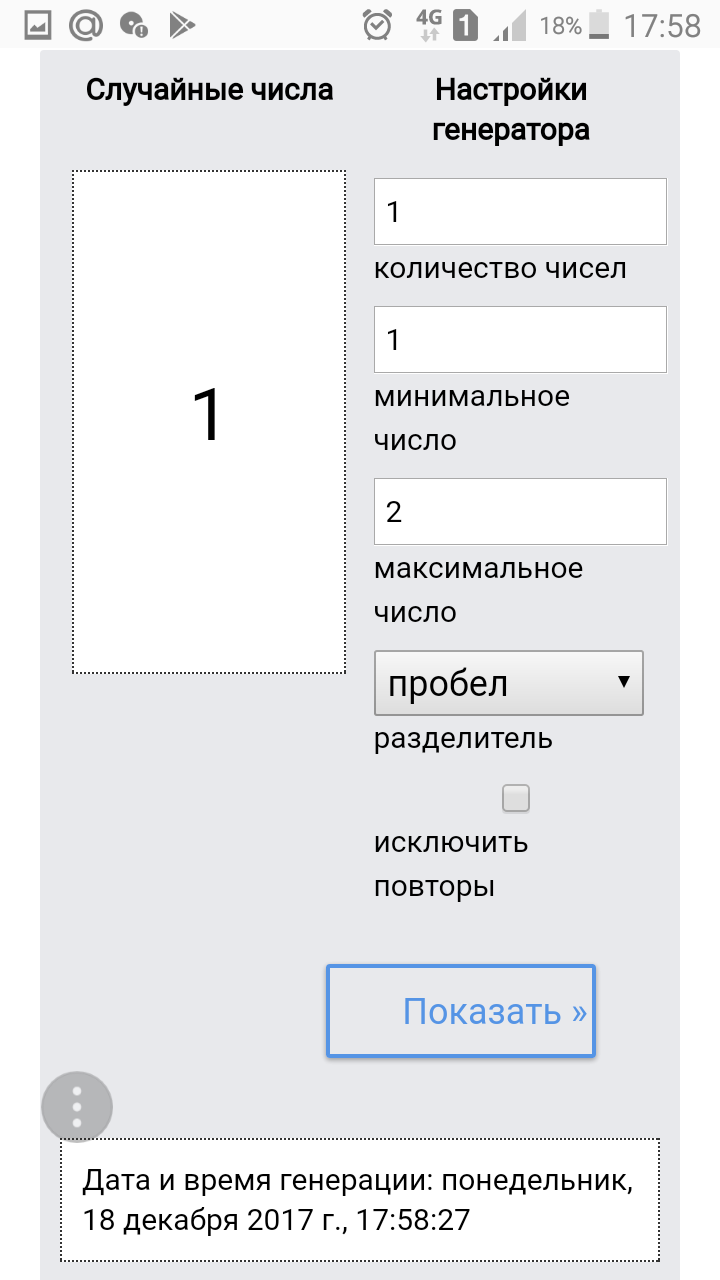Tap the 4G mobile data indicator
Screen dimensions: 720x1280
tap(429, 26)
